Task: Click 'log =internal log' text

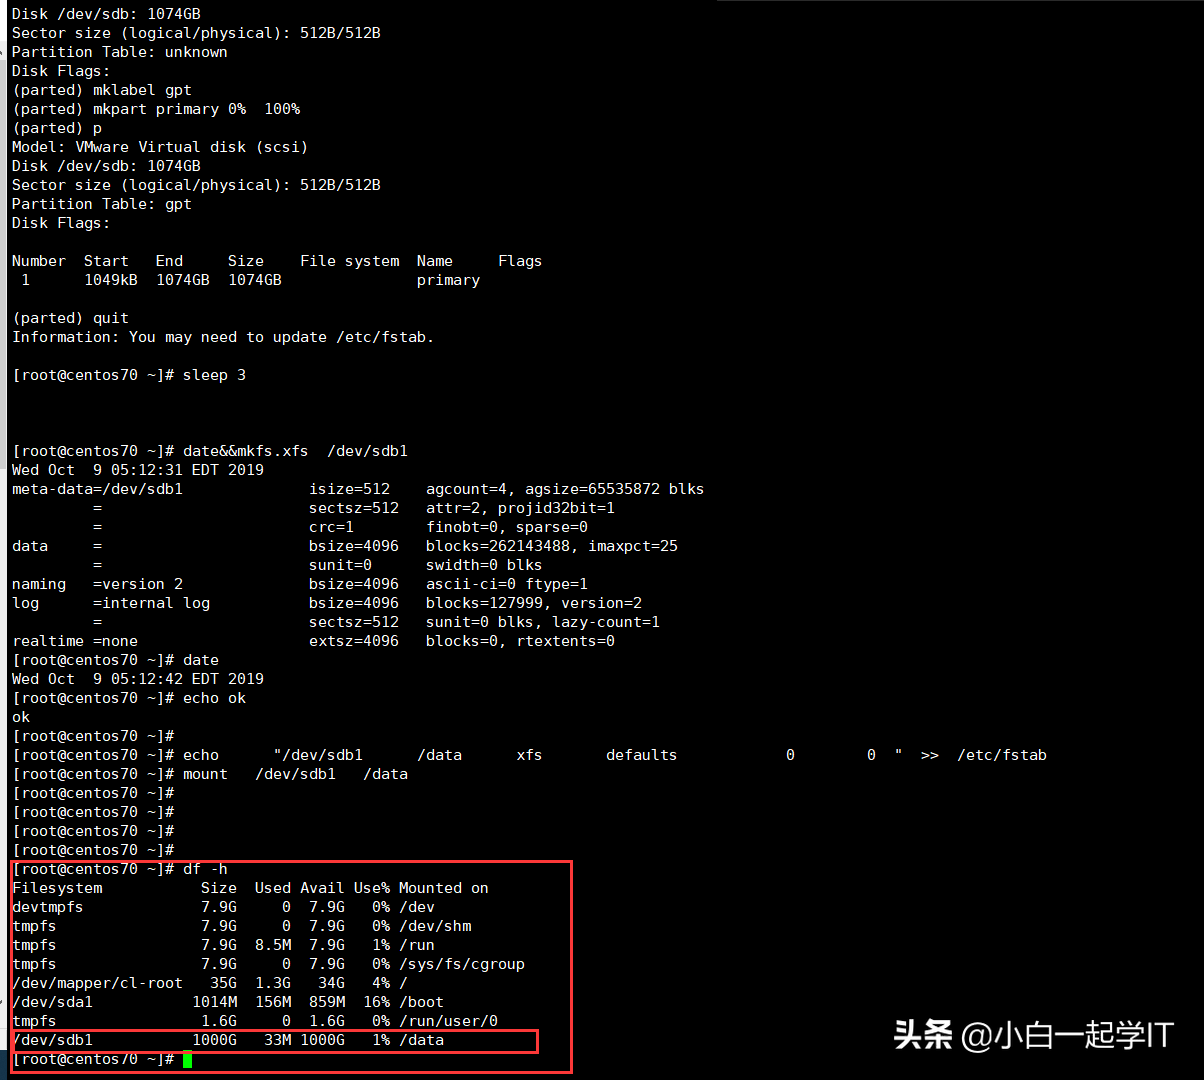Action: click(111, 603)
